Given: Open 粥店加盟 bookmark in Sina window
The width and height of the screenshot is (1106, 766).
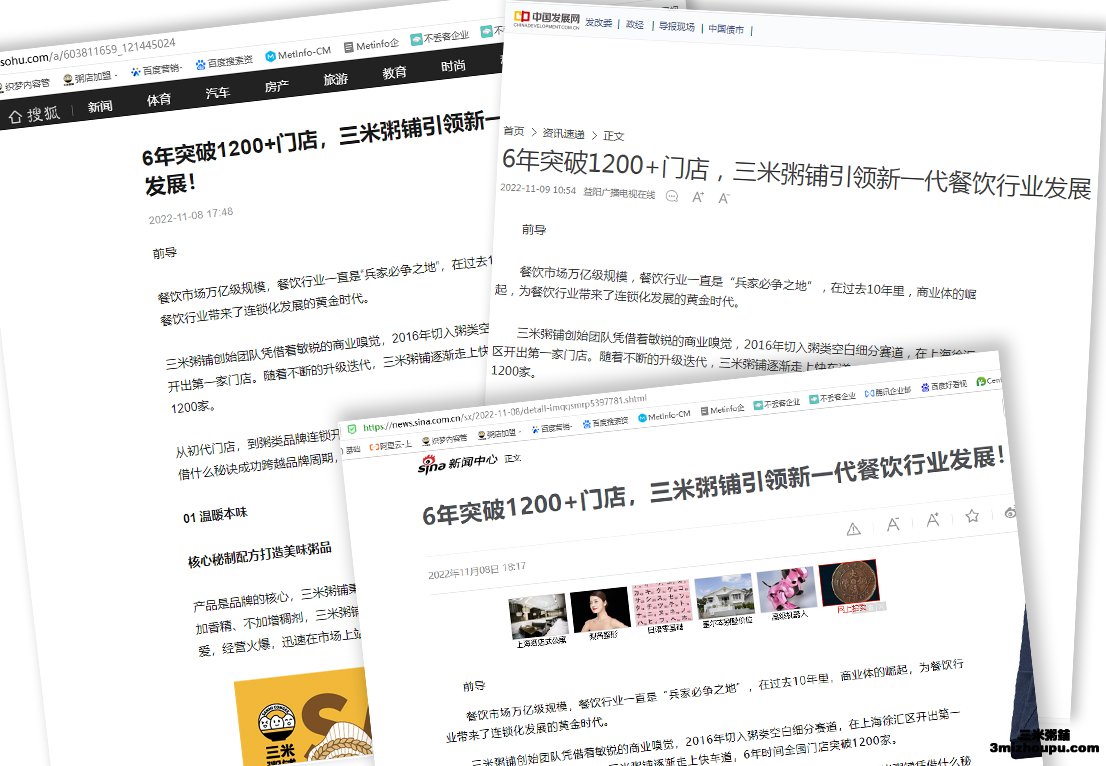Looking at the screenshot, I should click(499, 434).
